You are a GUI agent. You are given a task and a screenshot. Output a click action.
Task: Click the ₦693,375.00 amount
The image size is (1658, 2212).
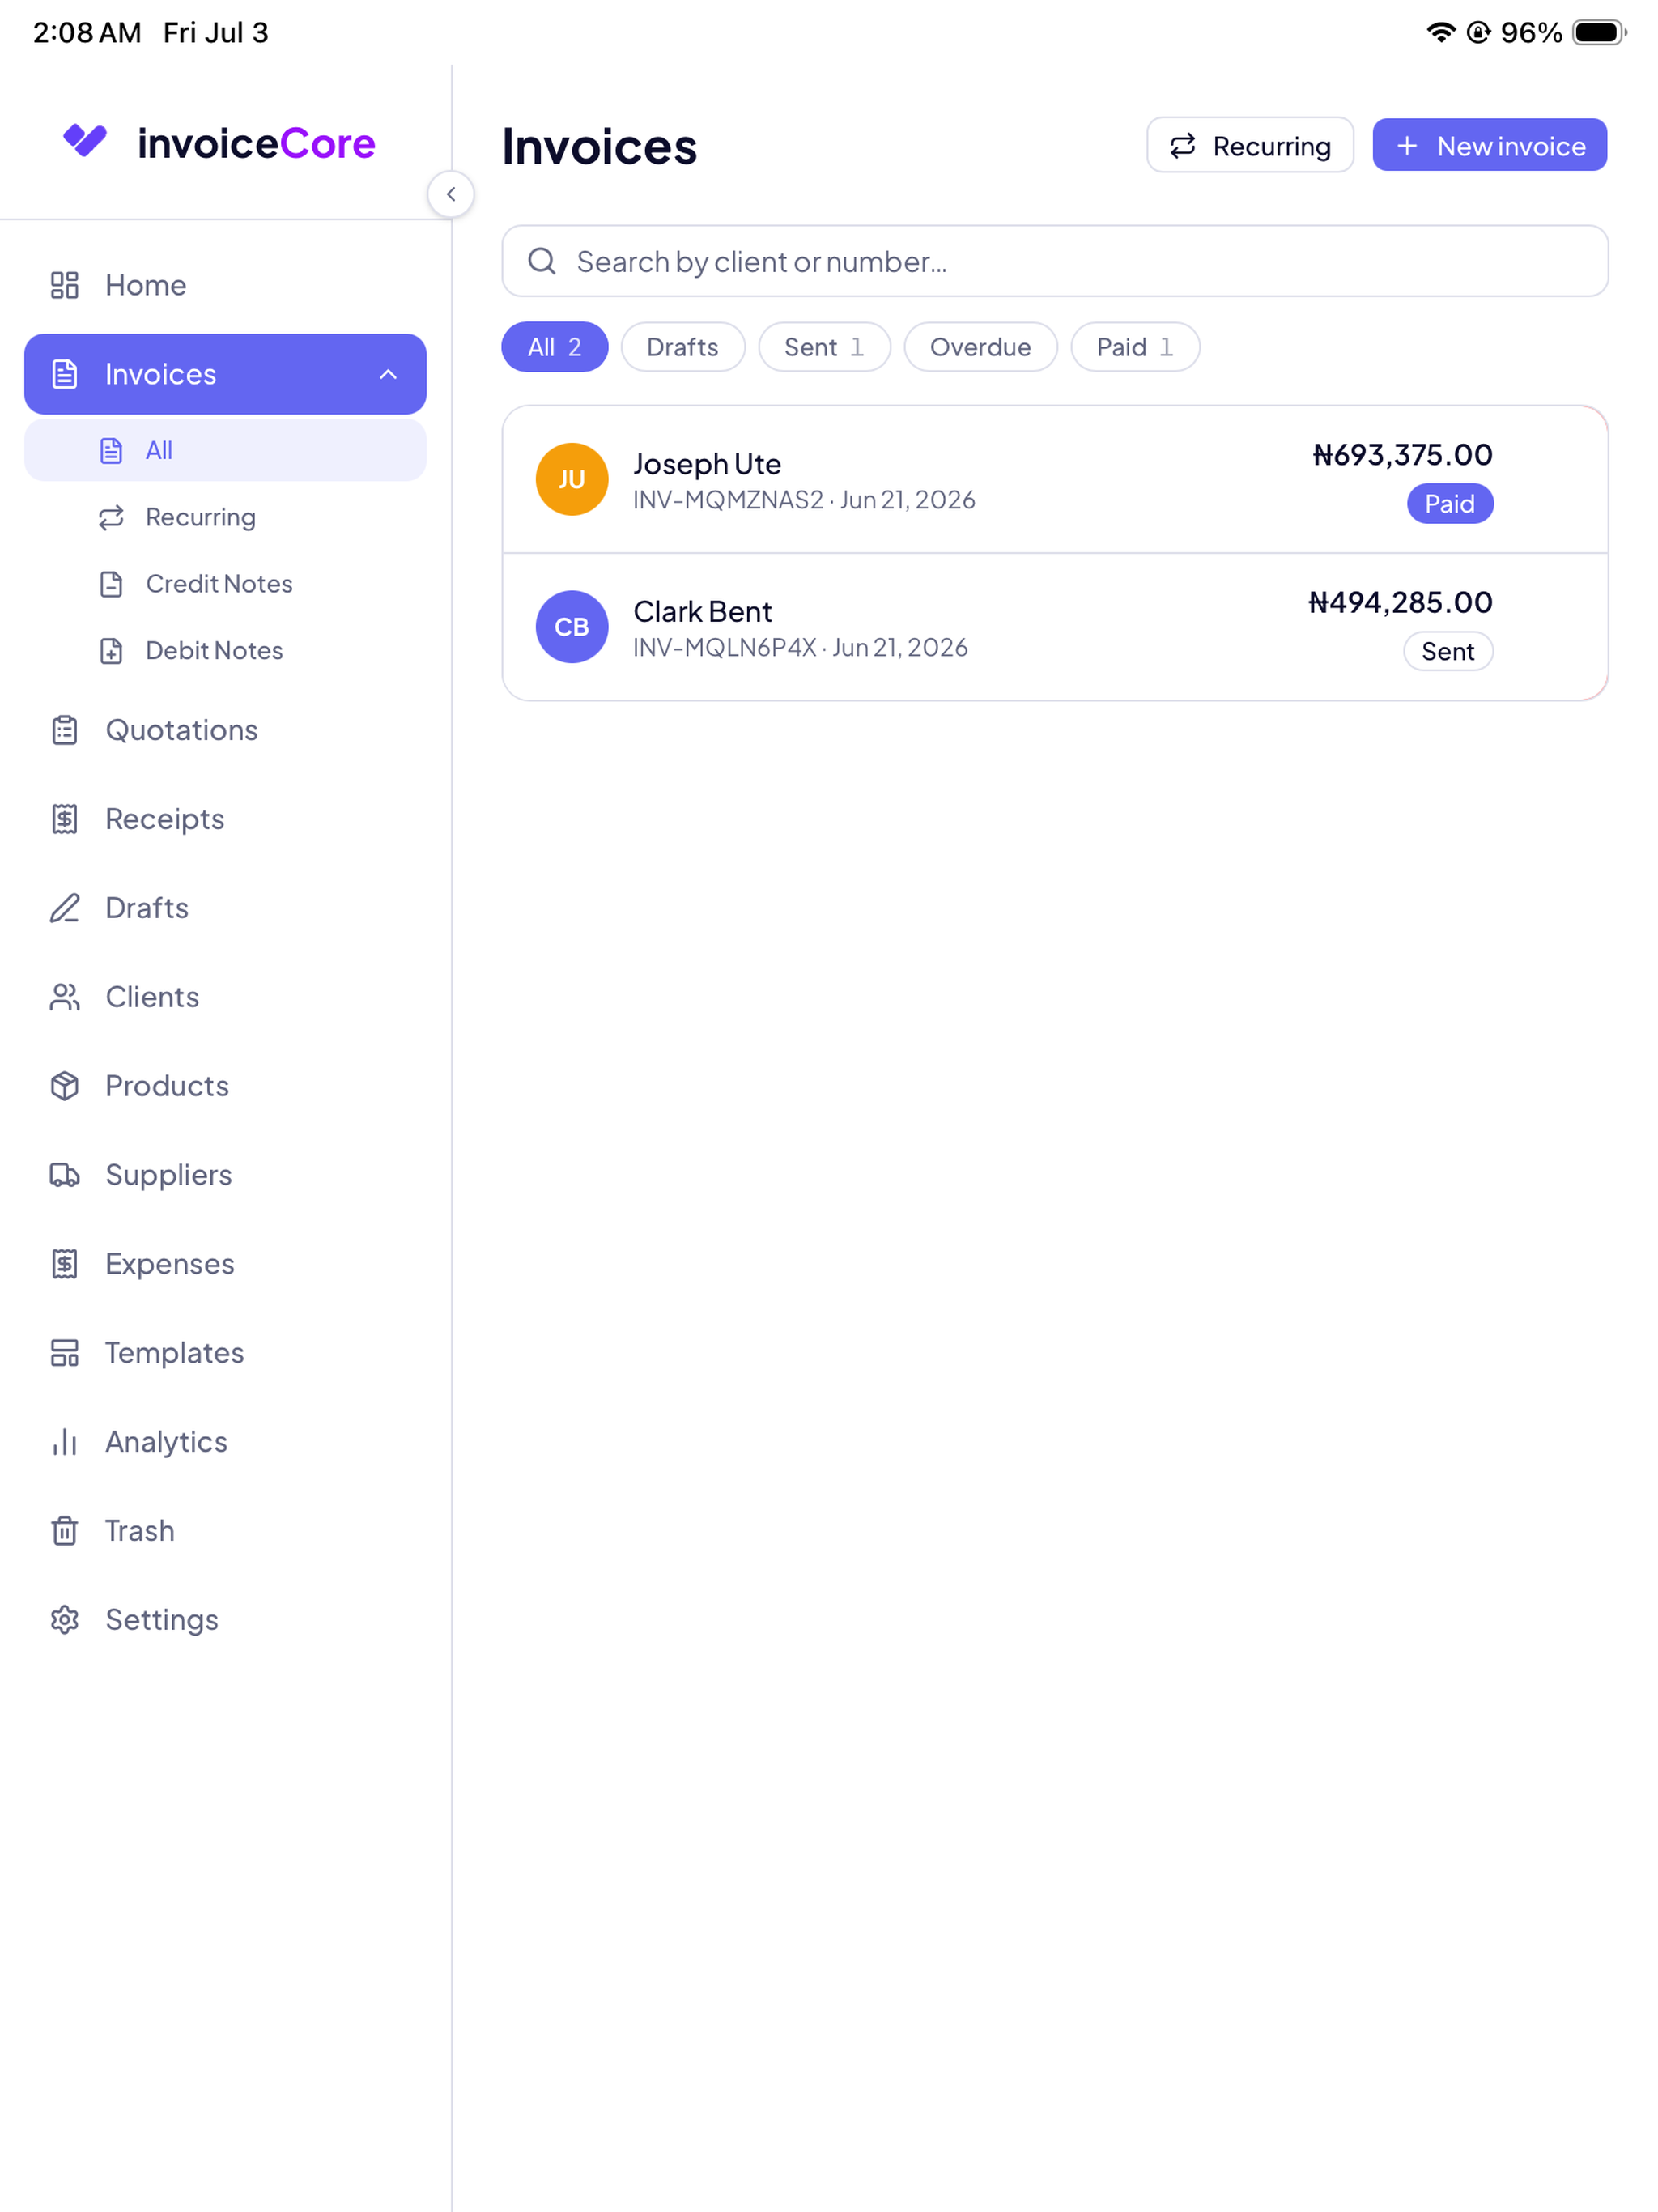(1402, 455)
